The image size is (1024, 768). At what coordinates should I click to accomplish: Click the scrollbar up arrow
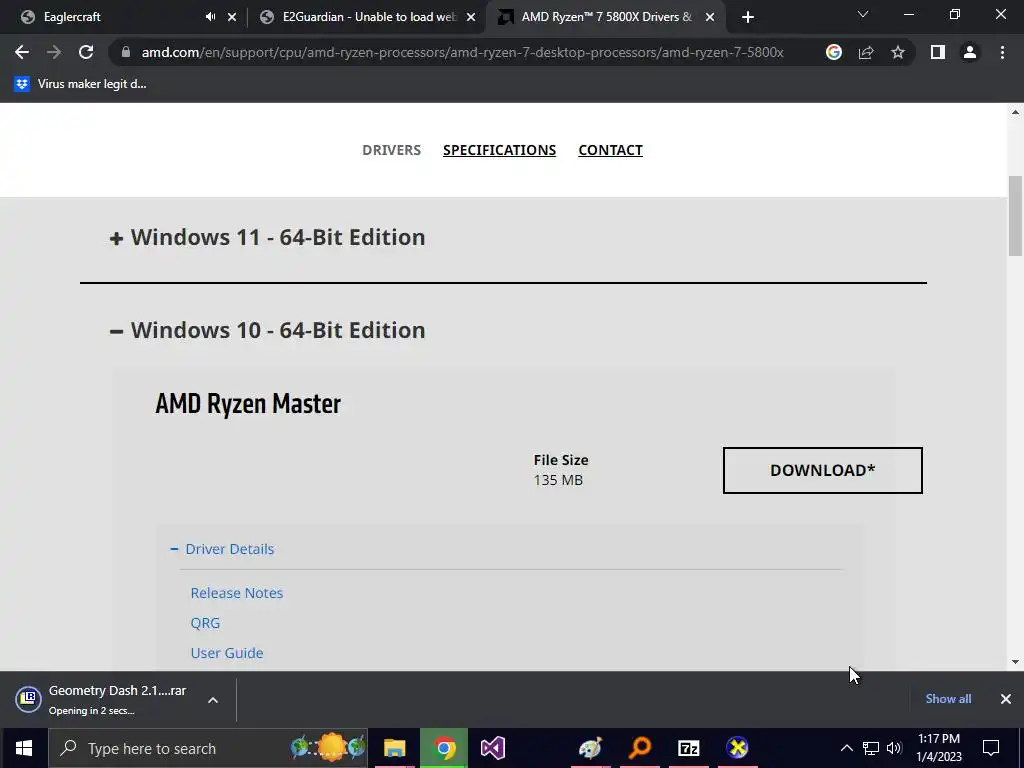pos(1015,112)
